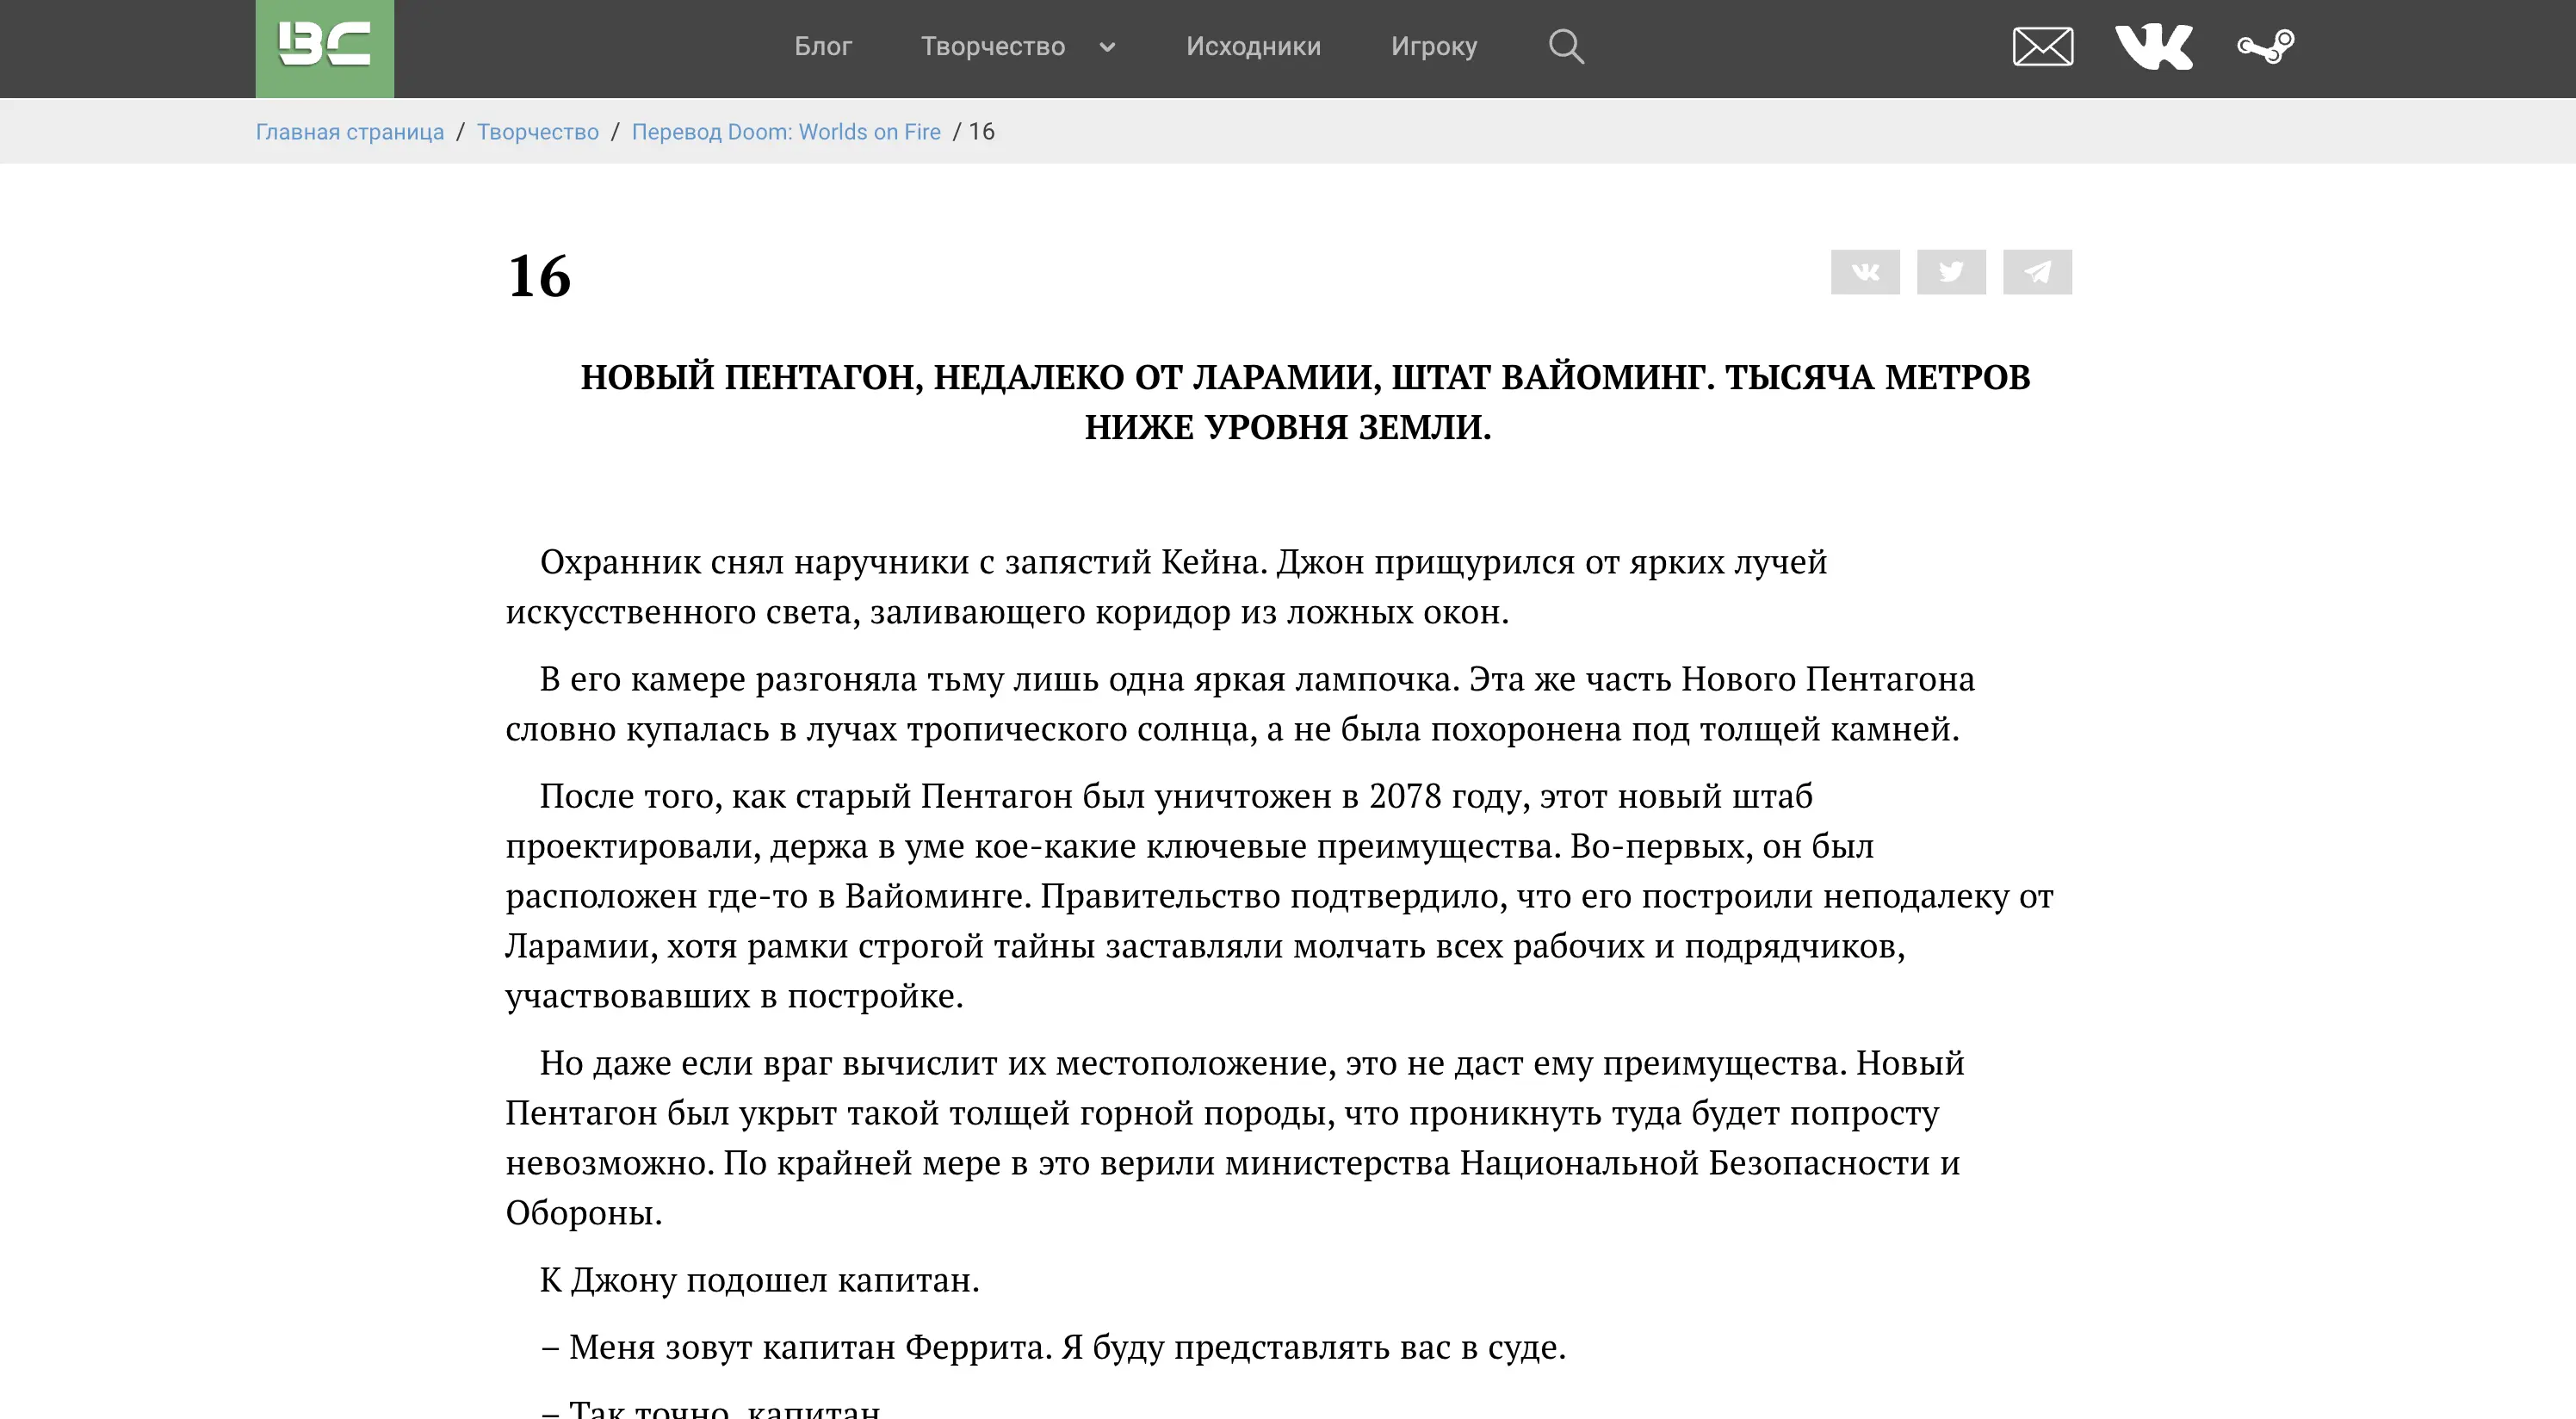Click the paragraph starting with Охранник снял
This screenshot has height=1419, width=2576.
pos(1167,587)
